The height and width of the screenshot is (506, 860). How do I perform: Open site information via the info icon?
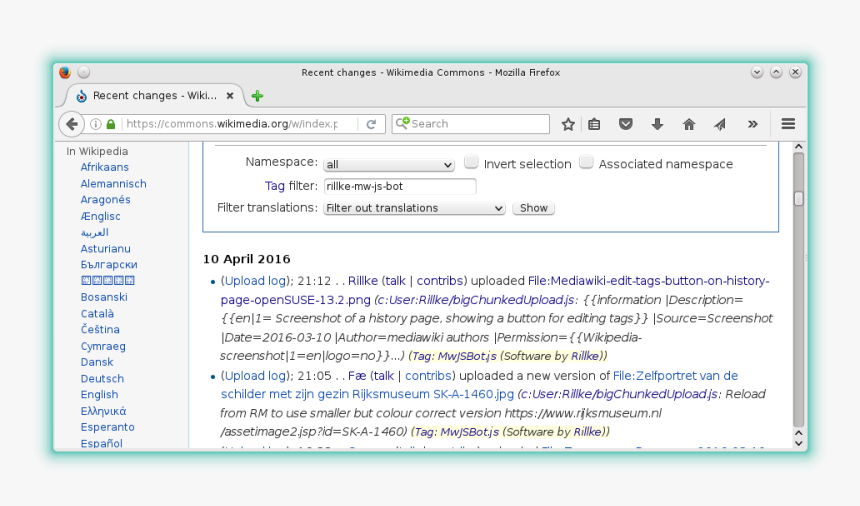[x=95, y=124]
